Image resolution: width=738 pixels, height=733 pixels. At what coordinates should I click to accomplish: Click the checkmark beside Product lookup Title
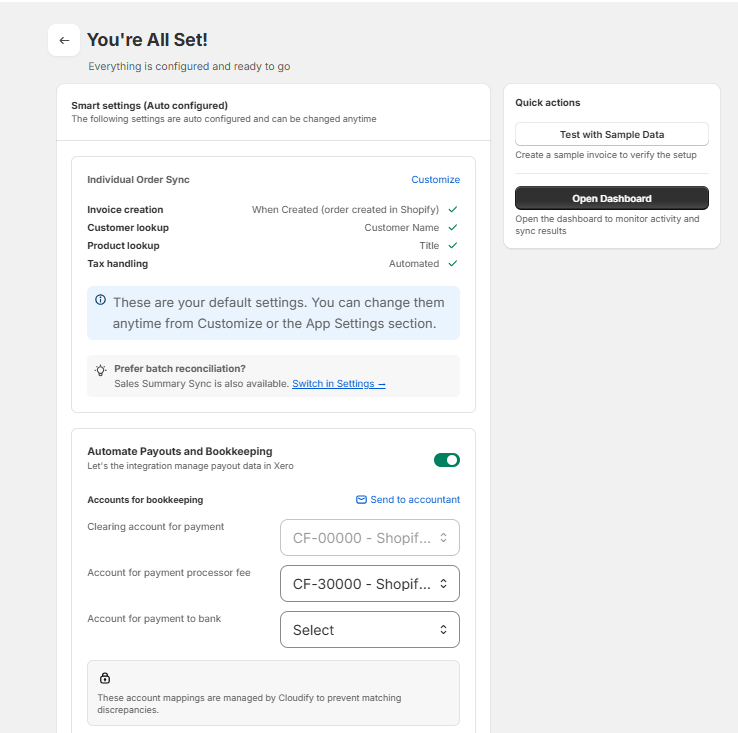[453, 246]
